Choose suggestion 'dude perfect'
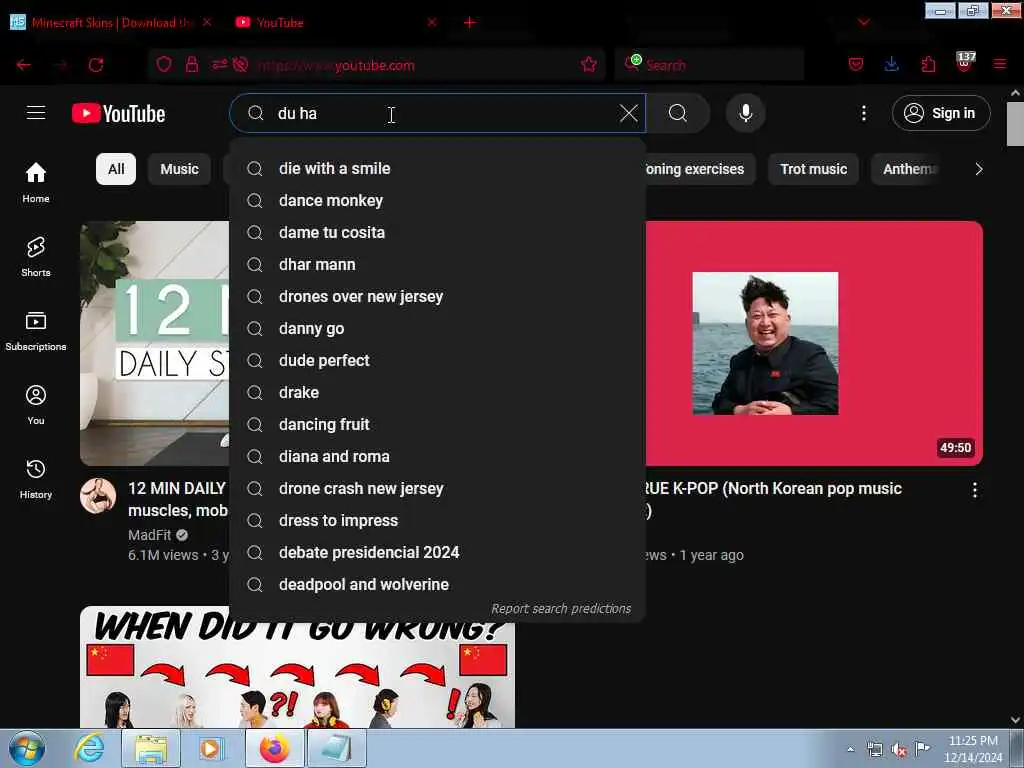The image size is (1024, 768). 438,360
